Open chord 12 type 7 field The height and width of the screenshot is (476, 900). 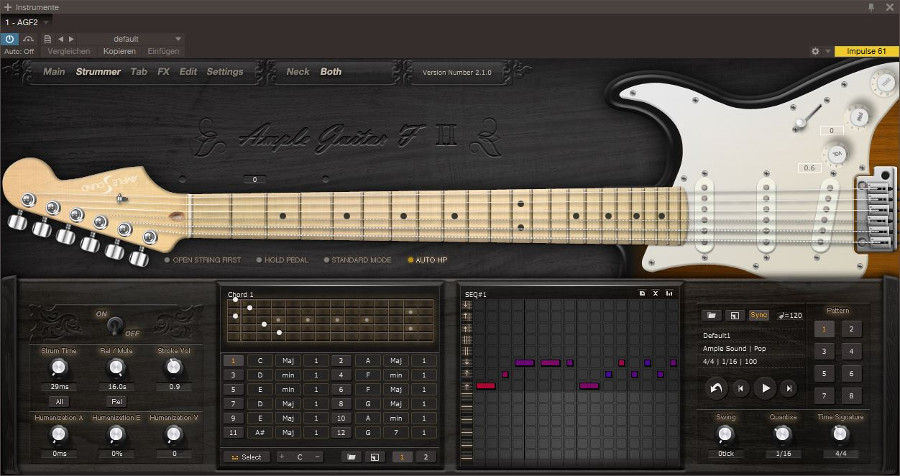tap(395, 432)
